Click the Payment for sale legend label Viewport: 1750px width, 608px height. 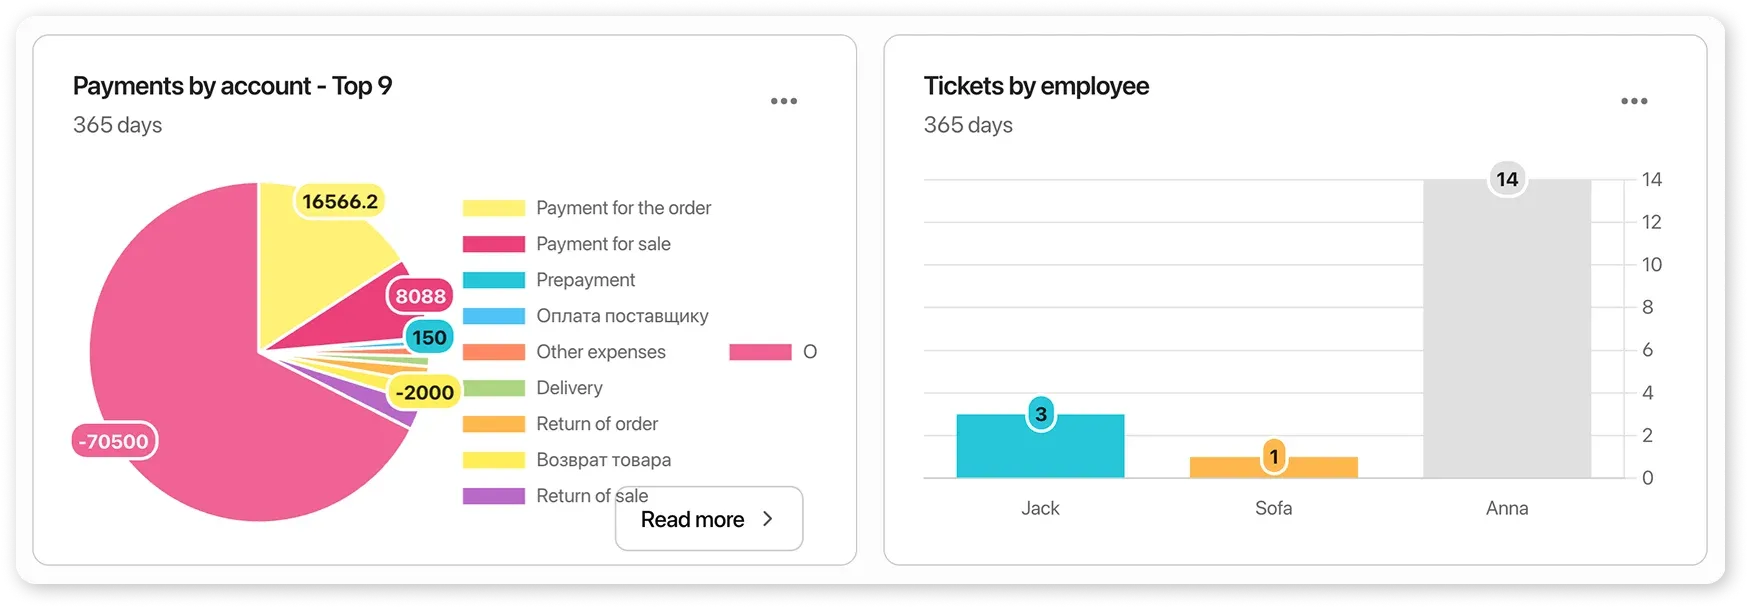(x=603, y=244)
